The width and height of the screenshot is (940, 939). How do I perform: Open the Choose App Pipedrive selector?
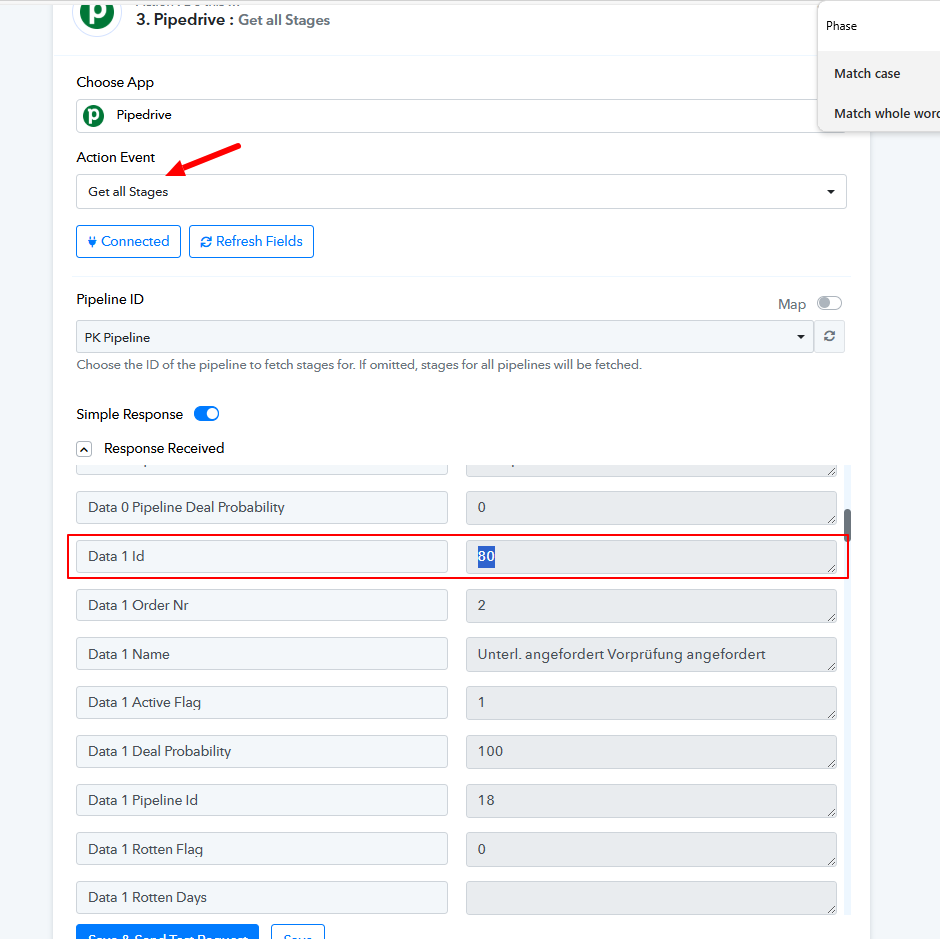point(447,115)
